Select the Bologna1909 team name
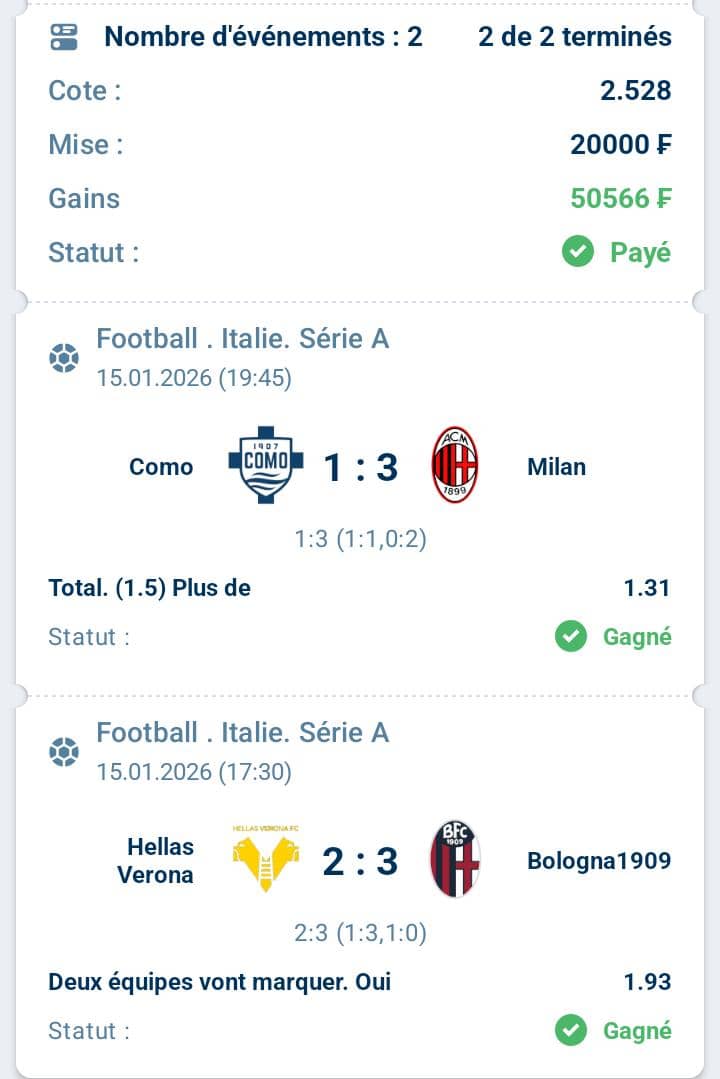 pyautogui.click(x=599, y=860)
